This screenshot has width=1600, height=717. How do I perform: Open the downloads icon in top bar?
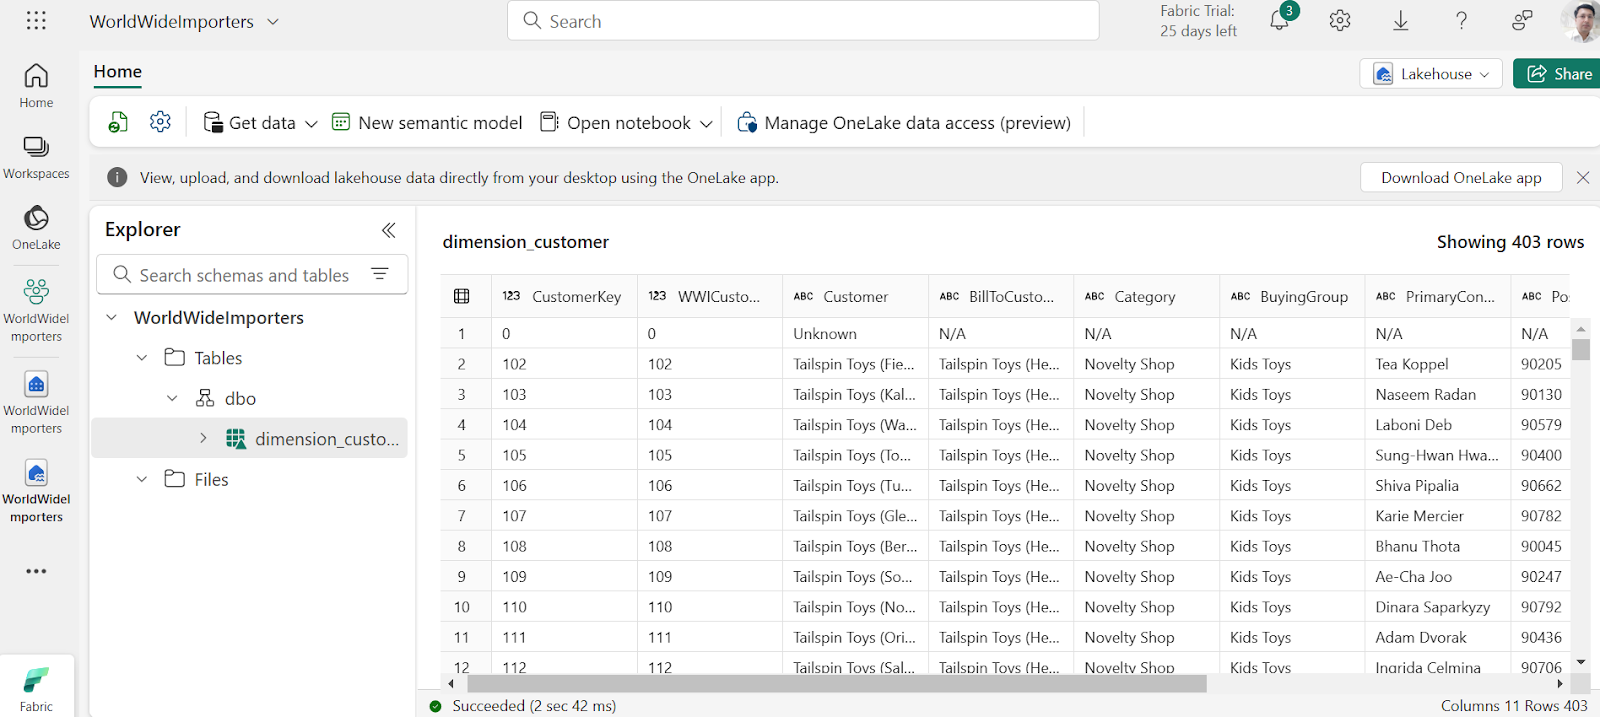tap(1401, 21)
